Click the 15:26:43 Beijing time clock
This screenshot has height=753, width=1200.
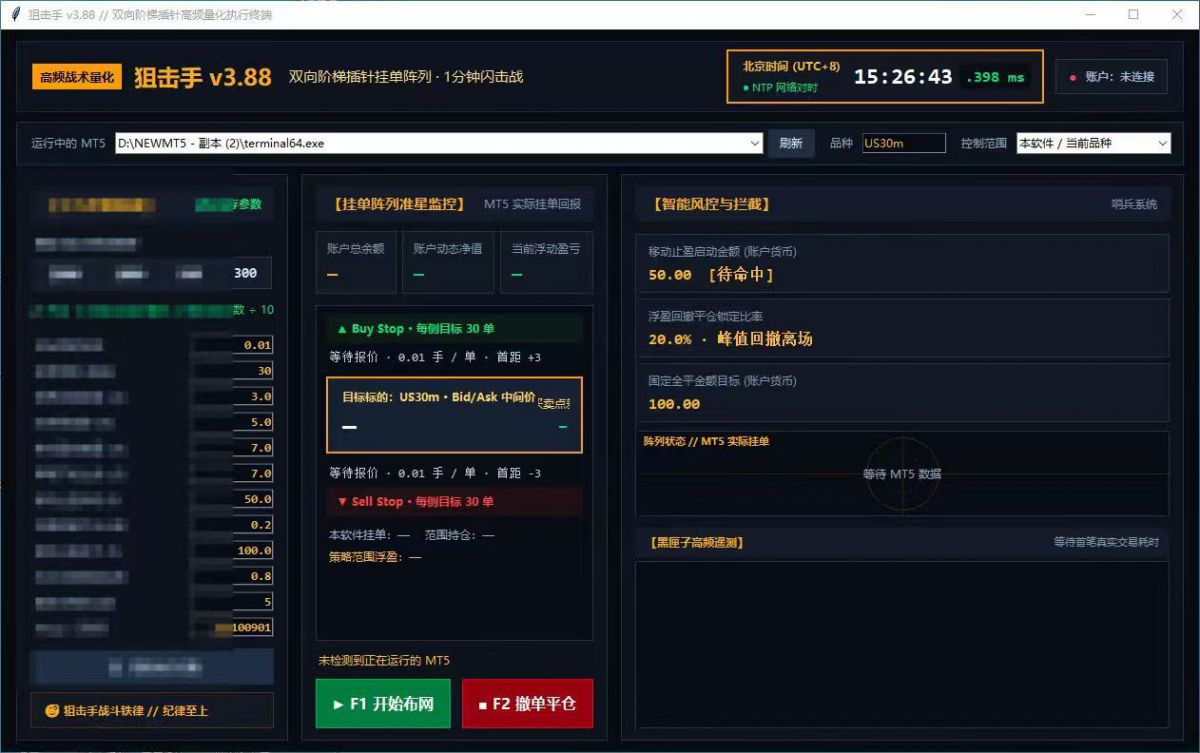903,77
